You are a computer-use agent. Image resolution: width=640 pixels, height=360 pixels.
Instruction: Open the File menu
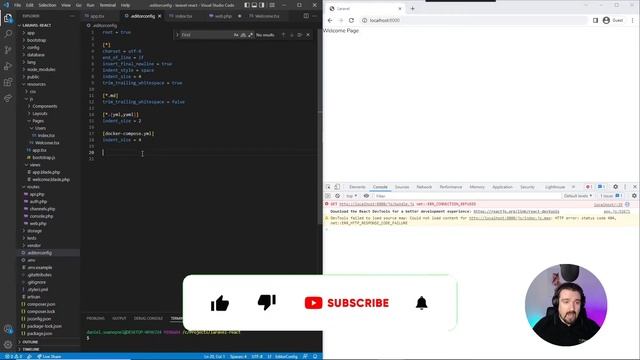click(x=18, y=5)
